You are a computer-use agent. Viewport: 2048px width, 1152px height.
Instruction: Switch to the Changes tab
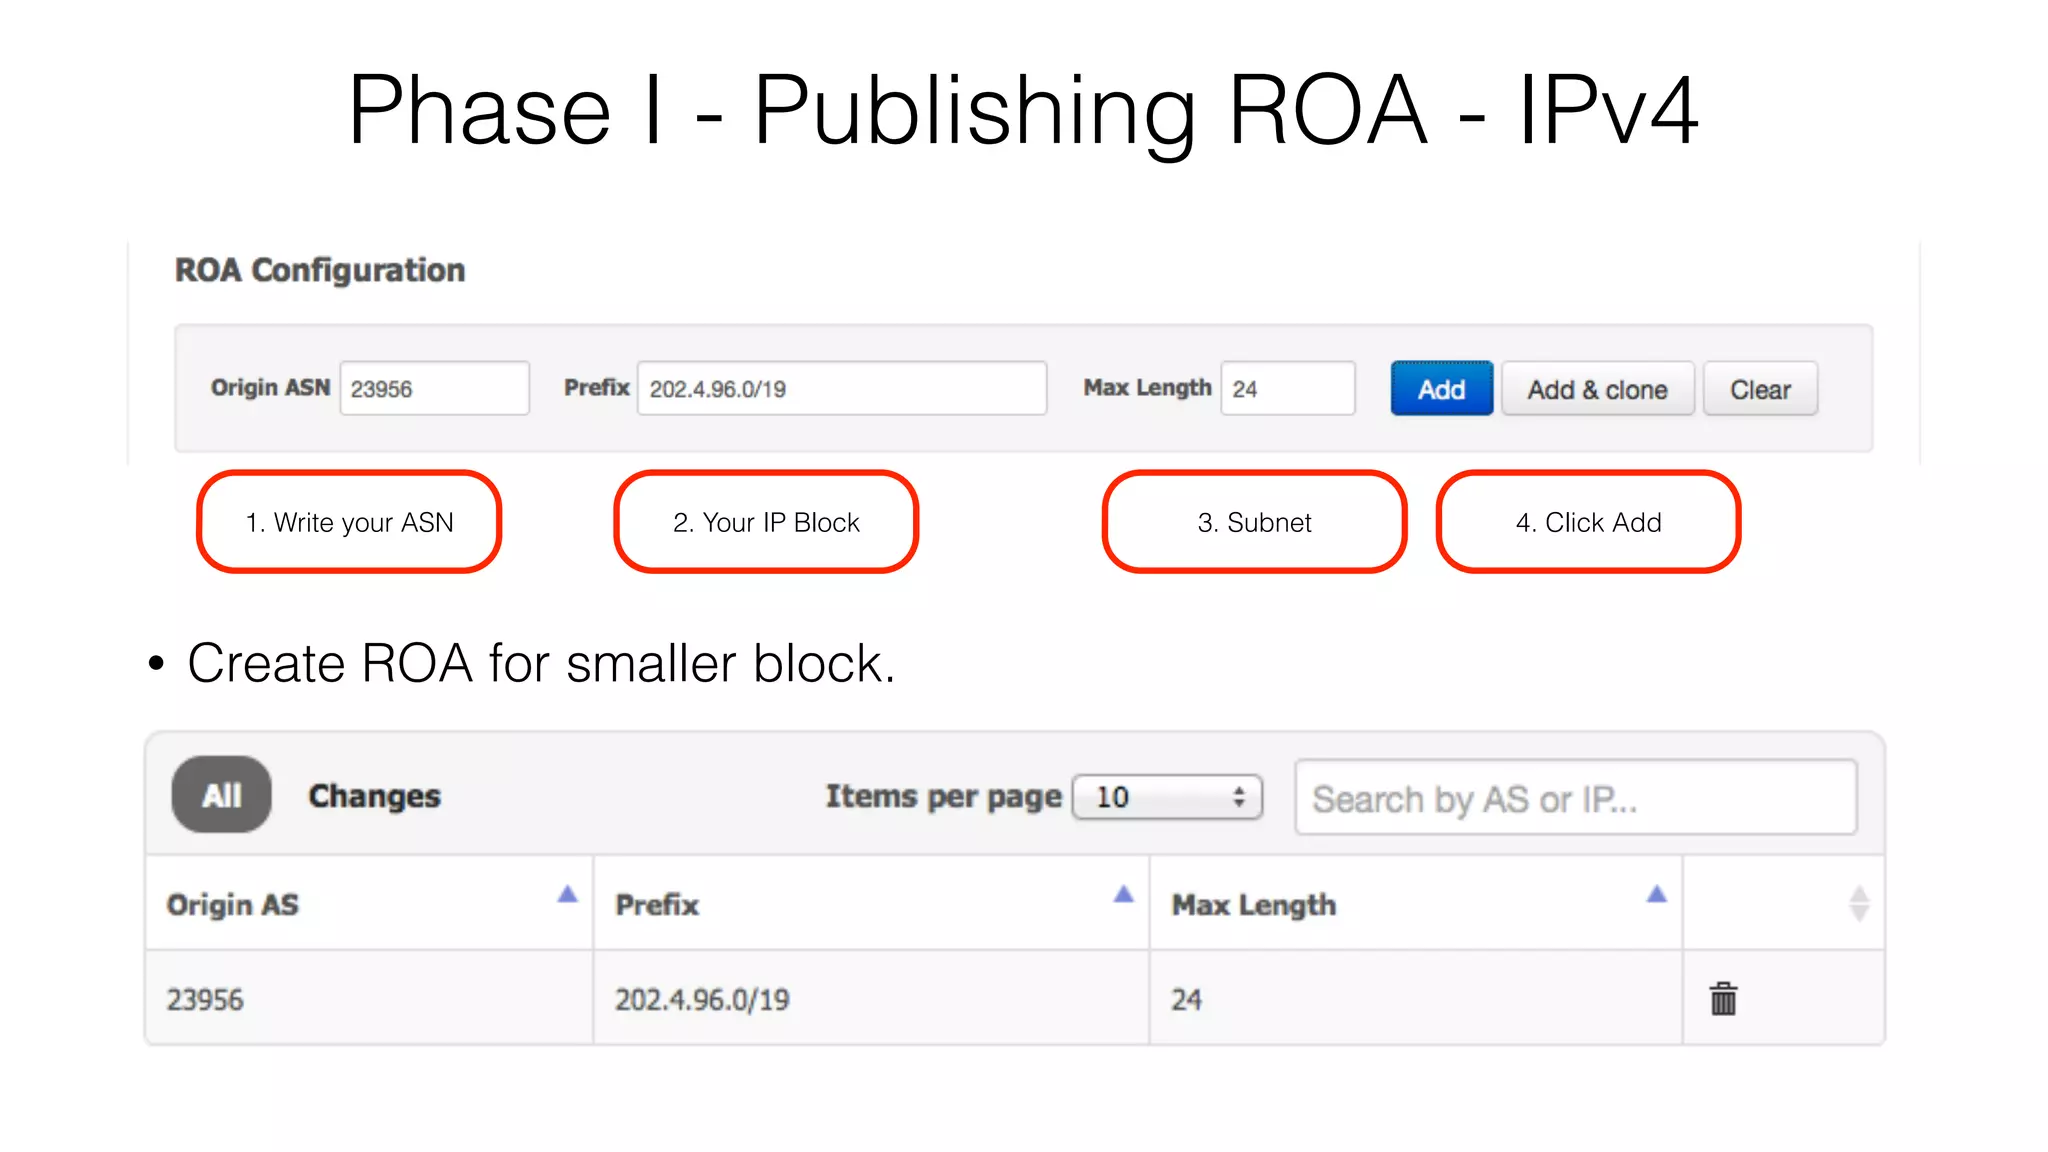[374, 796]
